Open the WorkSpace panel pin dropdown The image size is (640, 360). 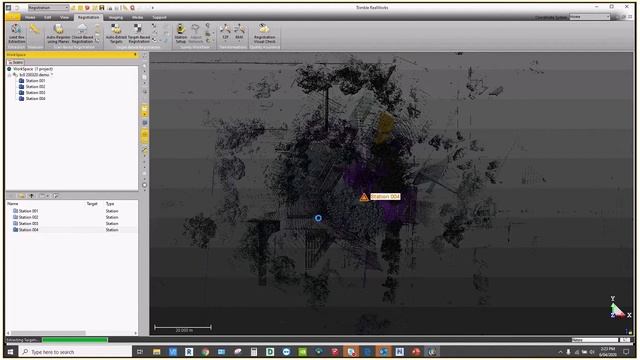click(x=135, y=55)
